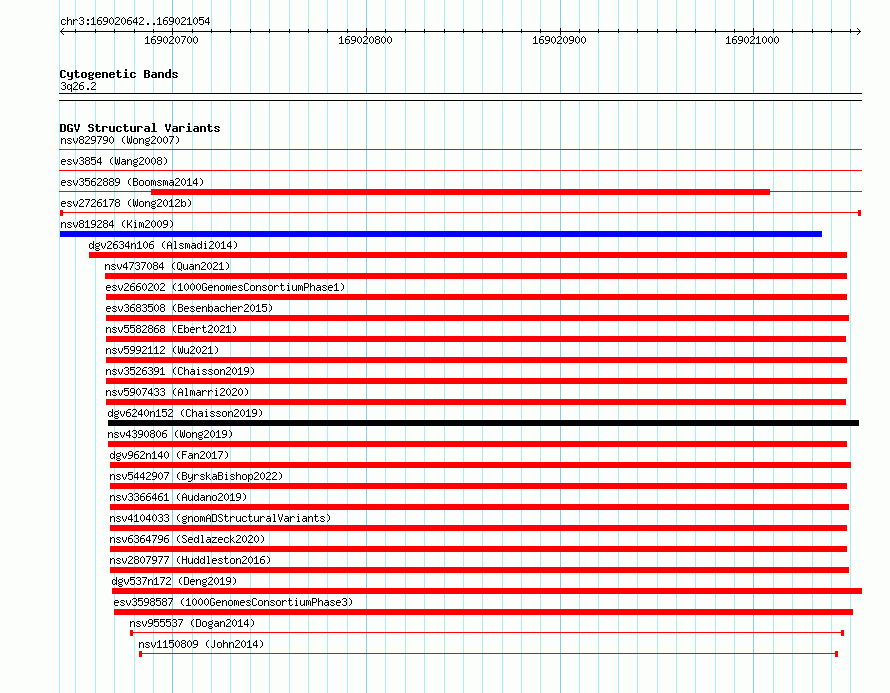Open dgv2634n106 (Alsmadi2014) variant label

pos(163,245)
